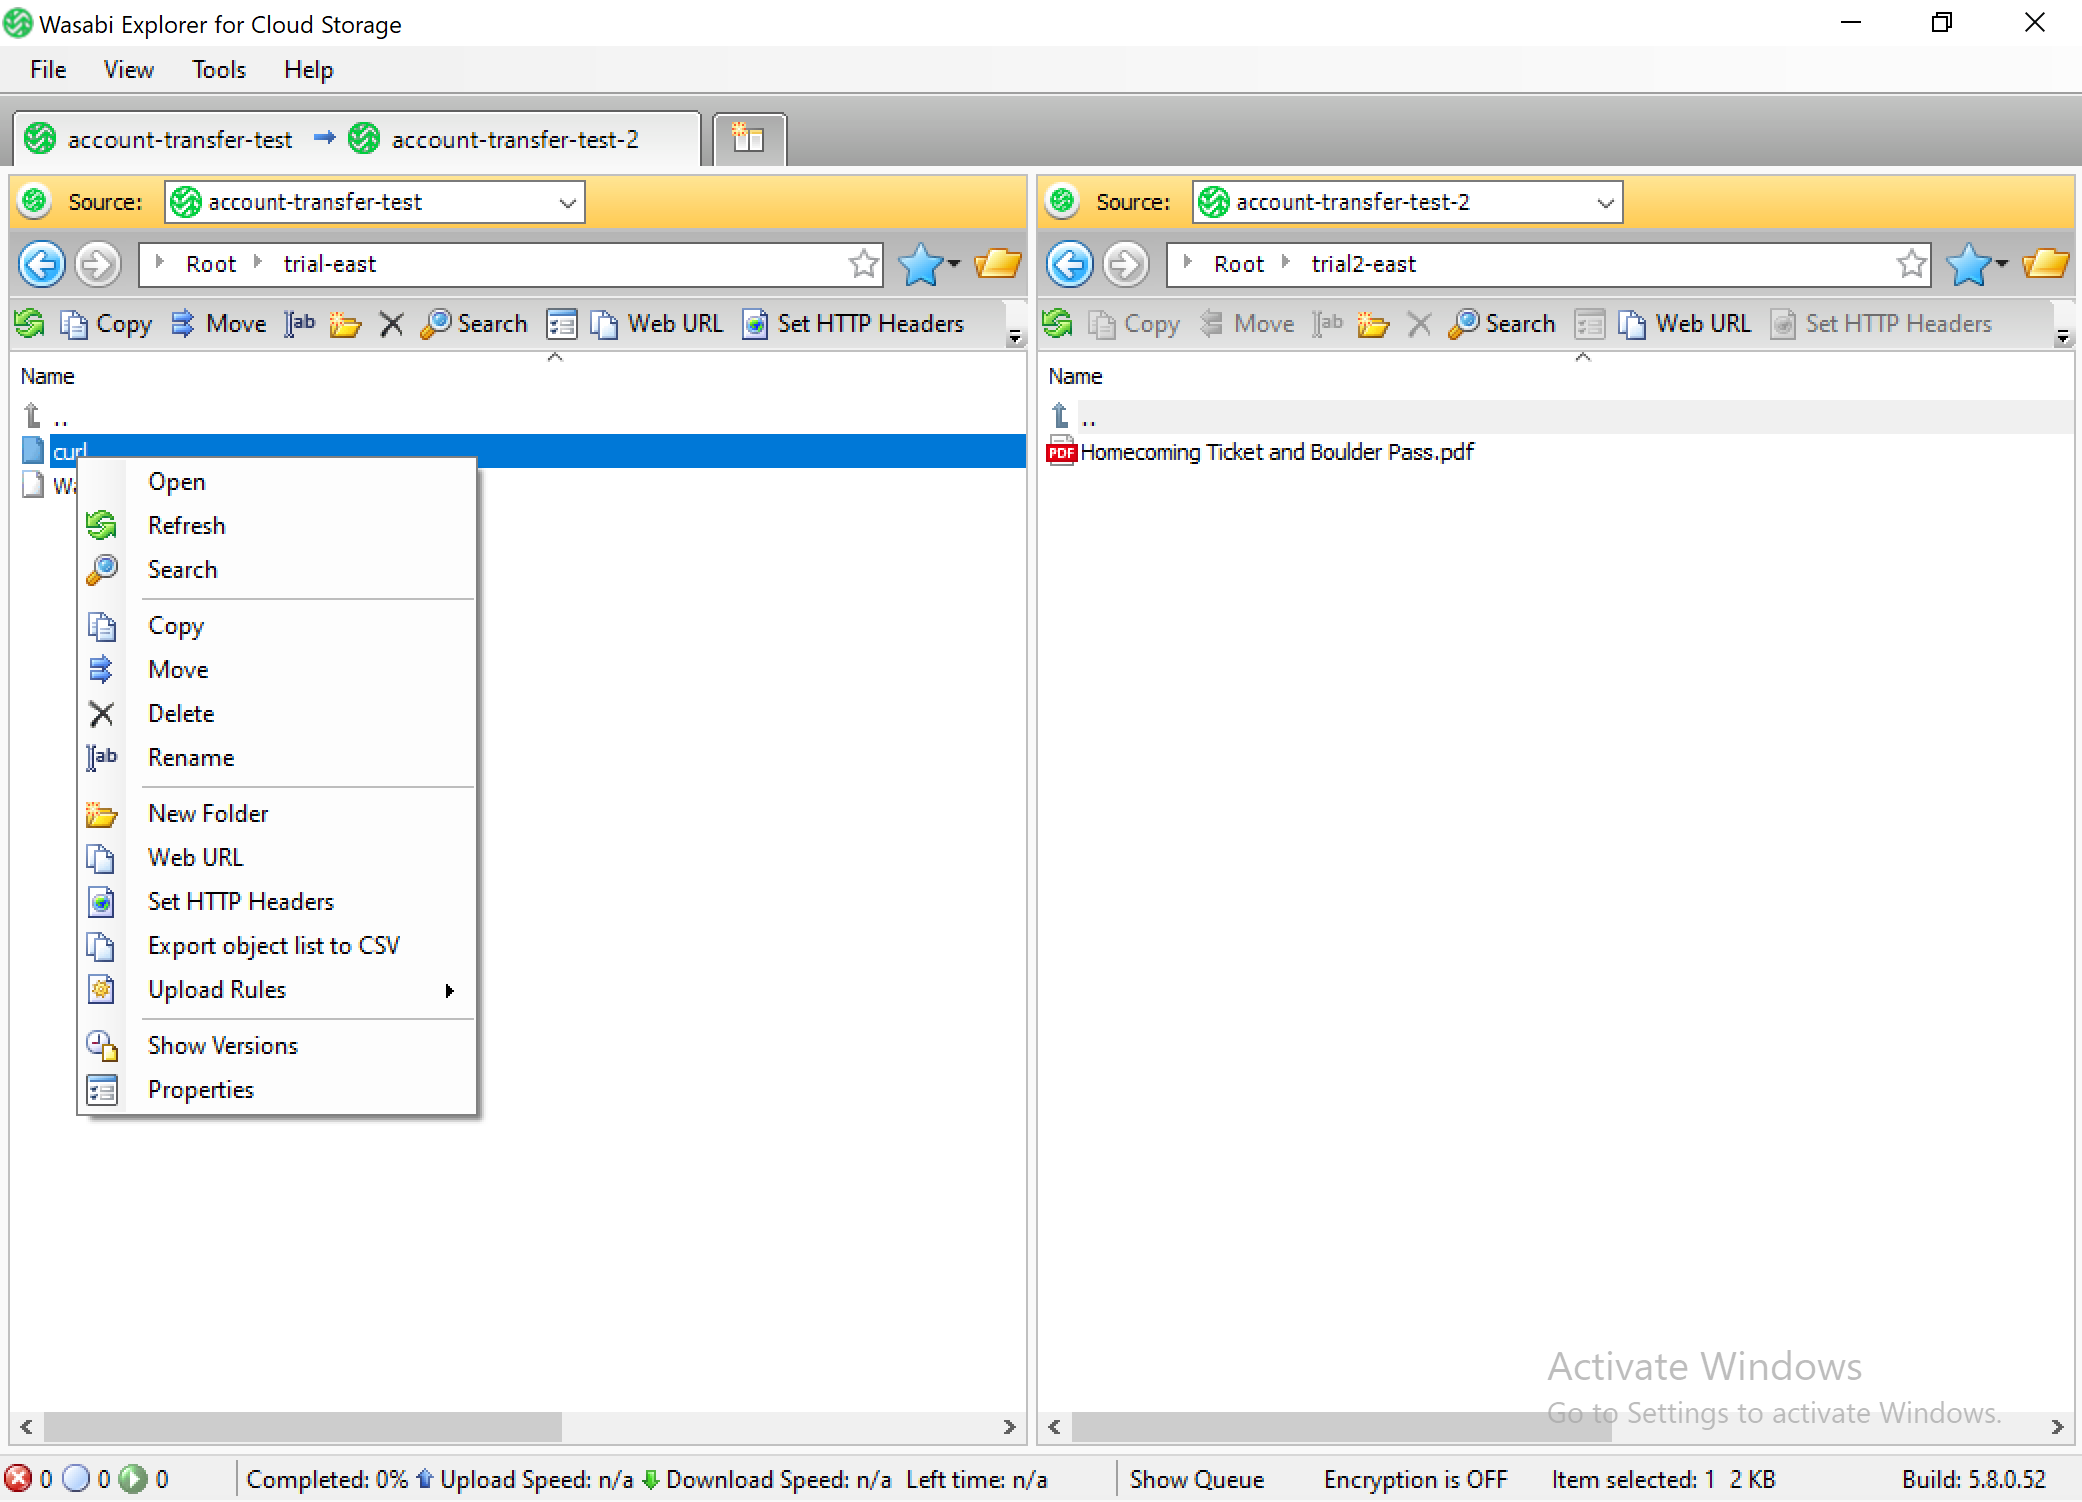Viewport: 2082px width, 1502px height.
Task: Click Web URL in the left pane toolbar
Action: (x=657, y=323)
